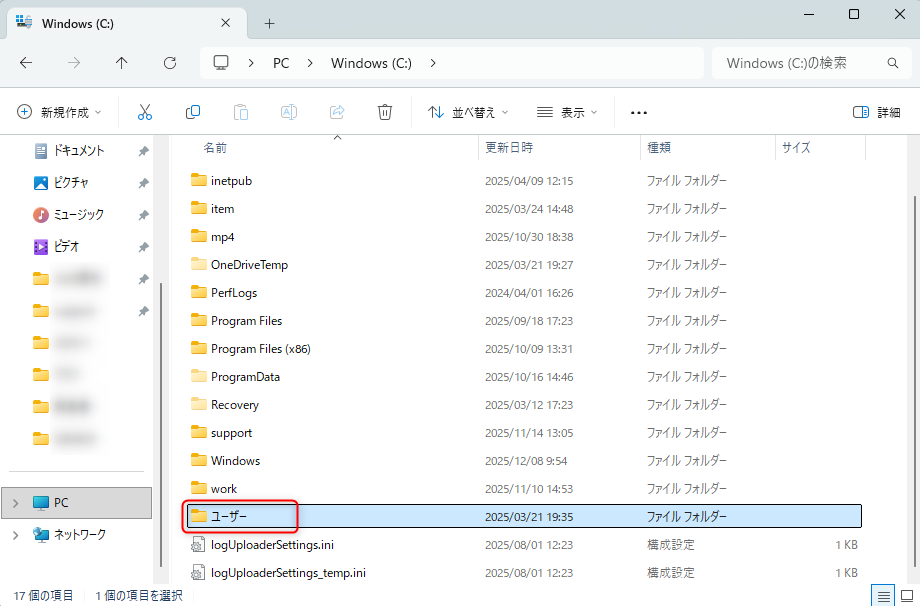Select the Program Files (x86) folder
920x606 pixels.
point(260,349)
